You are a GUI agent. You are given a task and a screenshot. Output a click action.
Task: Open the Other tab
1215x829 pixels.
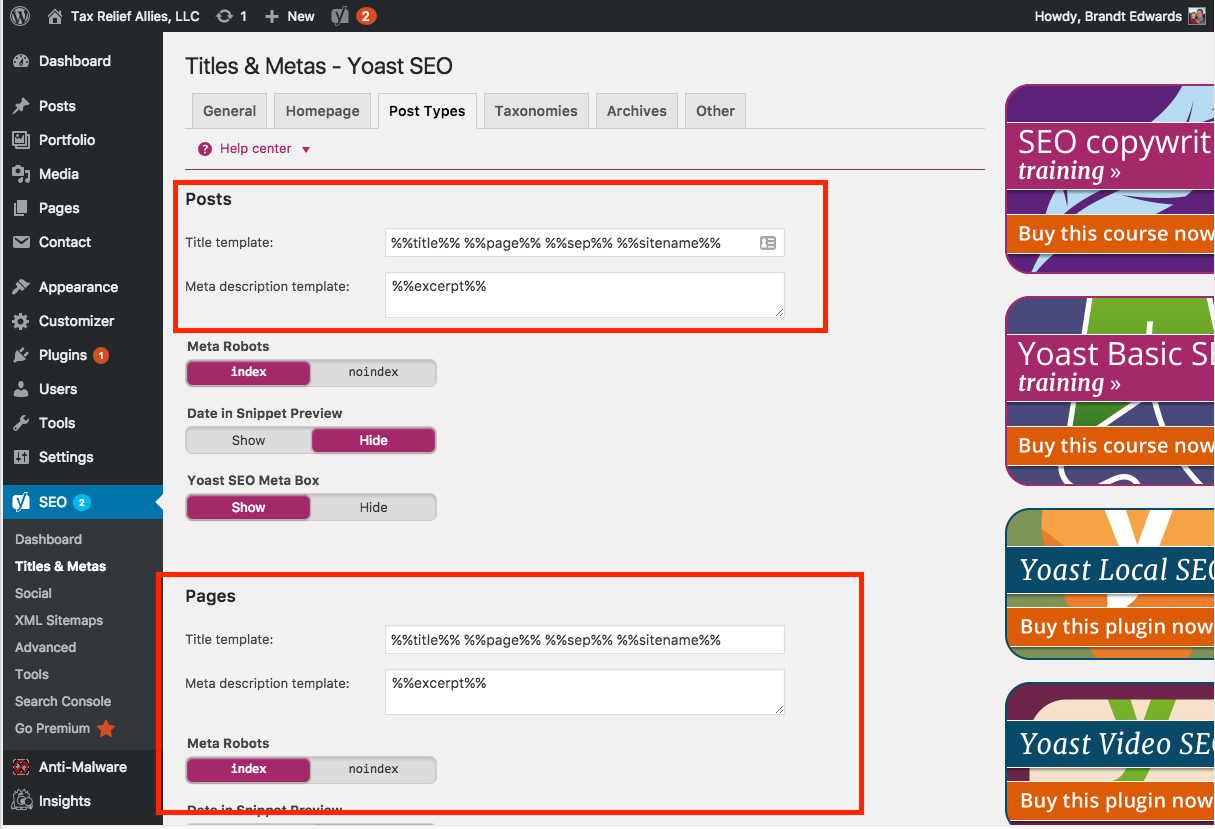tap(715, 111)
